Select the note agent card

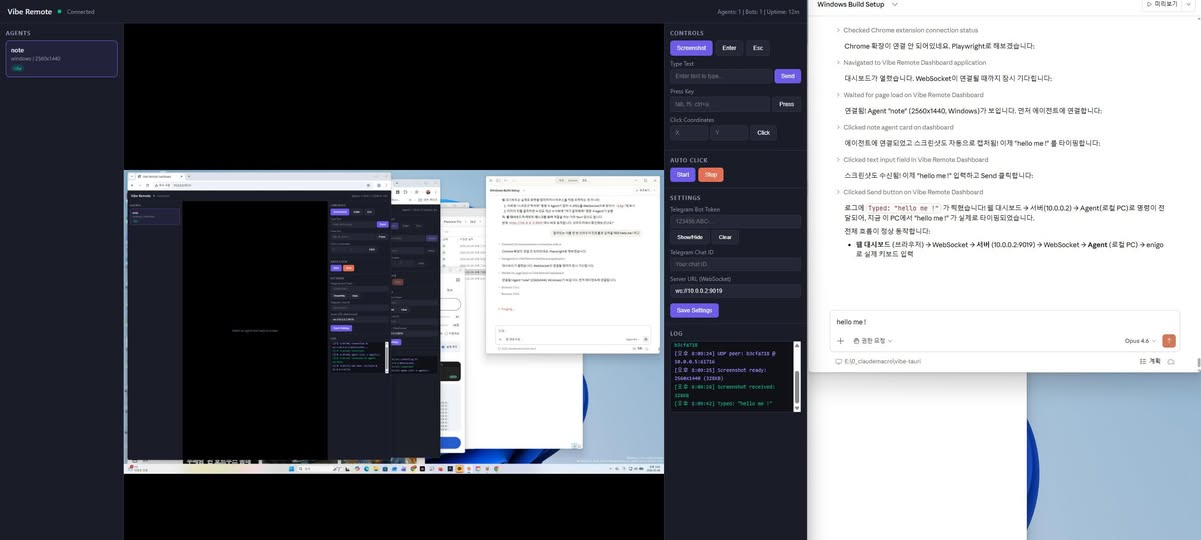click(x=61, y=58)
